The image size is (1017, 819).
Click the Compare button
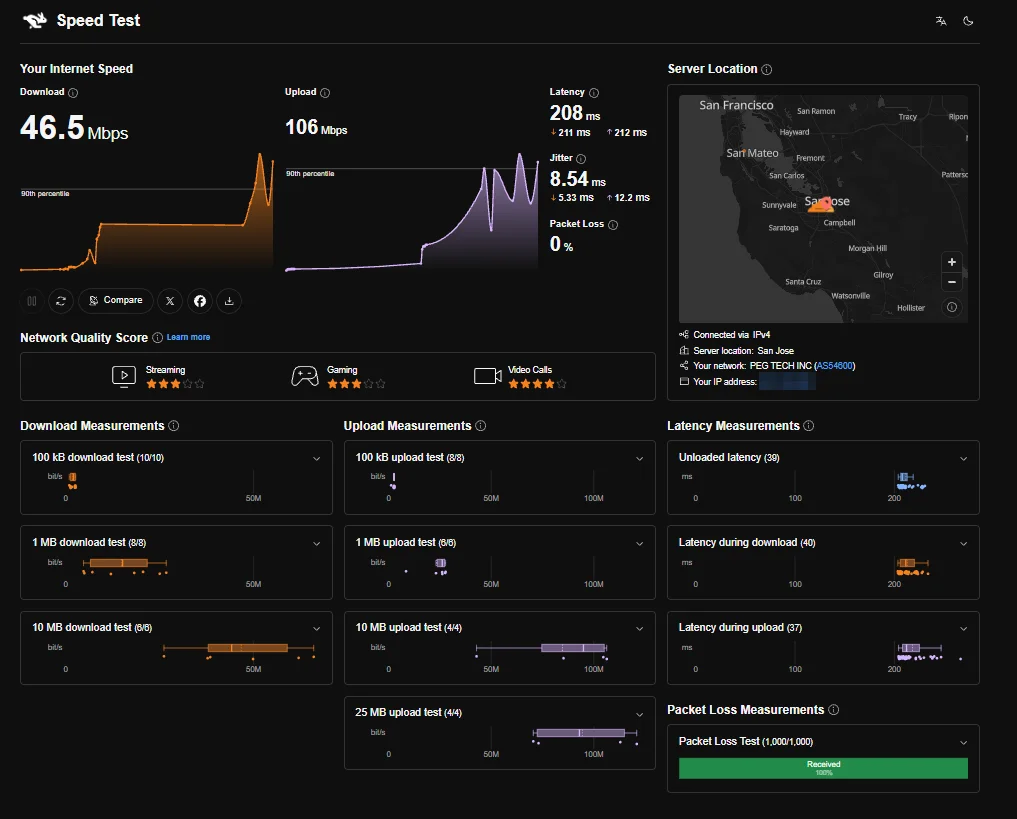[x=115, y=301]
